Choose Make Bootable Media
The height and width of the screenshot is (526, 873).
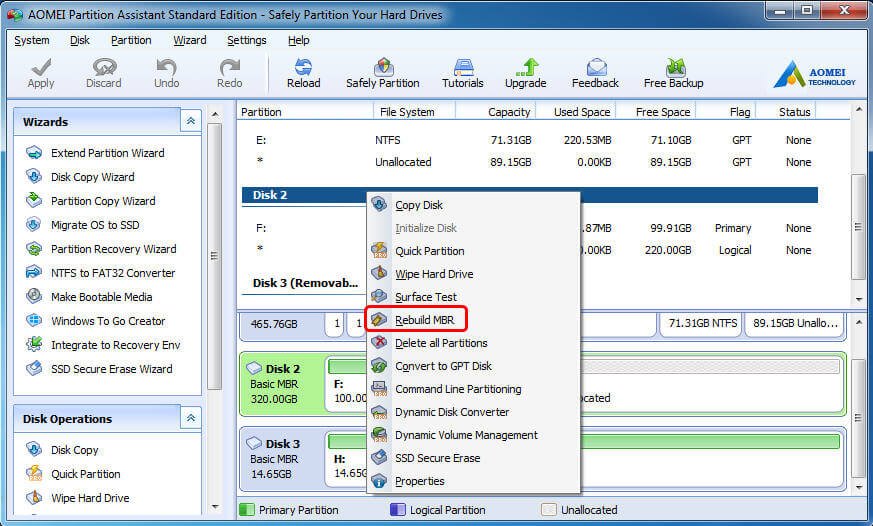point(89,296)
